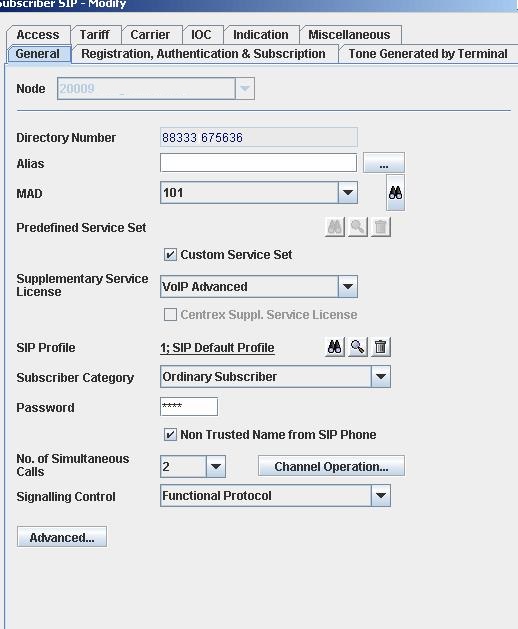Screen dimensions: 518x629
Task: Expand the Supplementary Service License dropdown
Action: (347, 286)
